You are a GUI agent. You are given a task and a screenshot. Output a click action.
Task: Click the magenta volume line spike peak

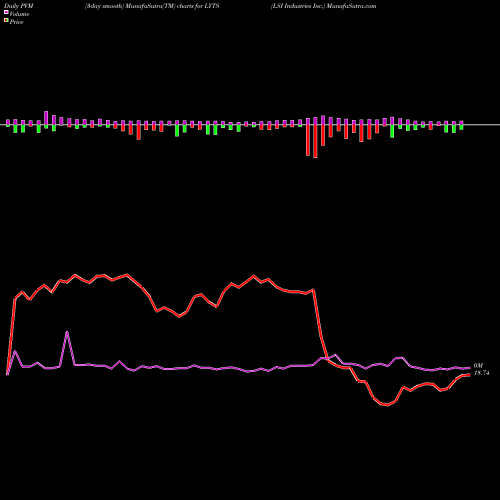click(x=67, y=332)
